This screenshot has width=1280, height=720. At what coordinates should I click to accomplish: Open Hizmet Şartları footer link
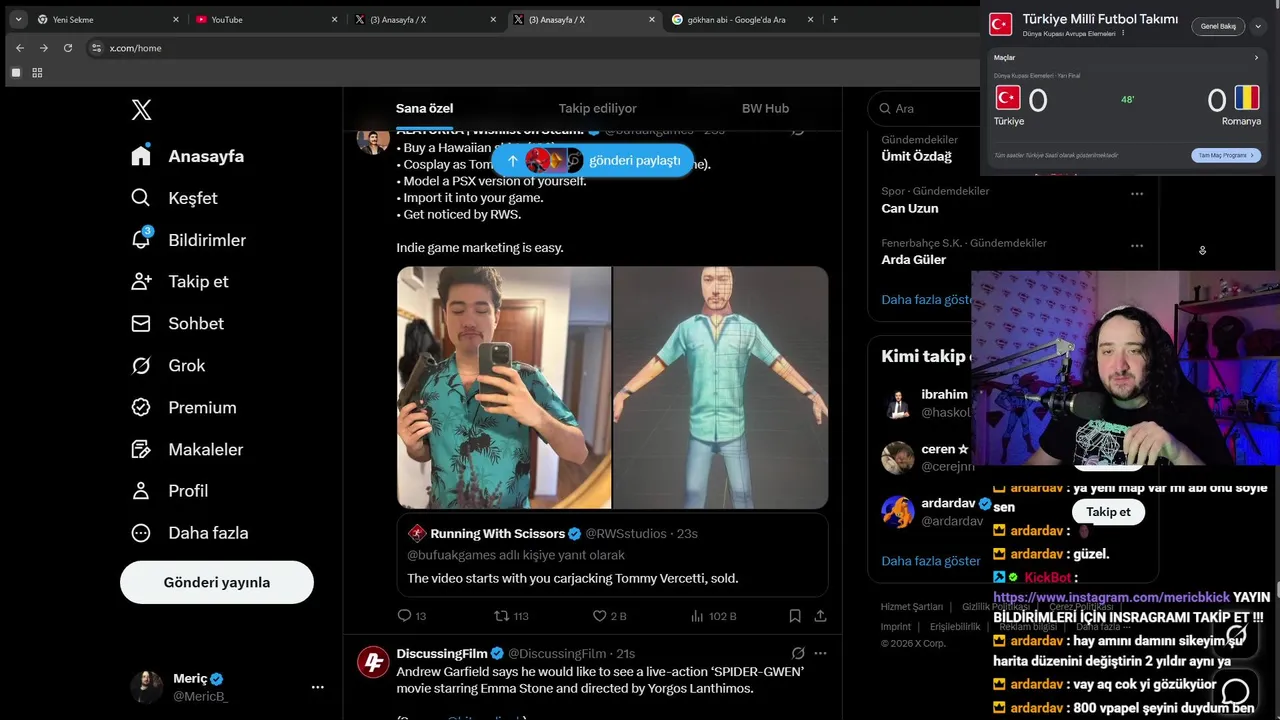click(911, 607)
